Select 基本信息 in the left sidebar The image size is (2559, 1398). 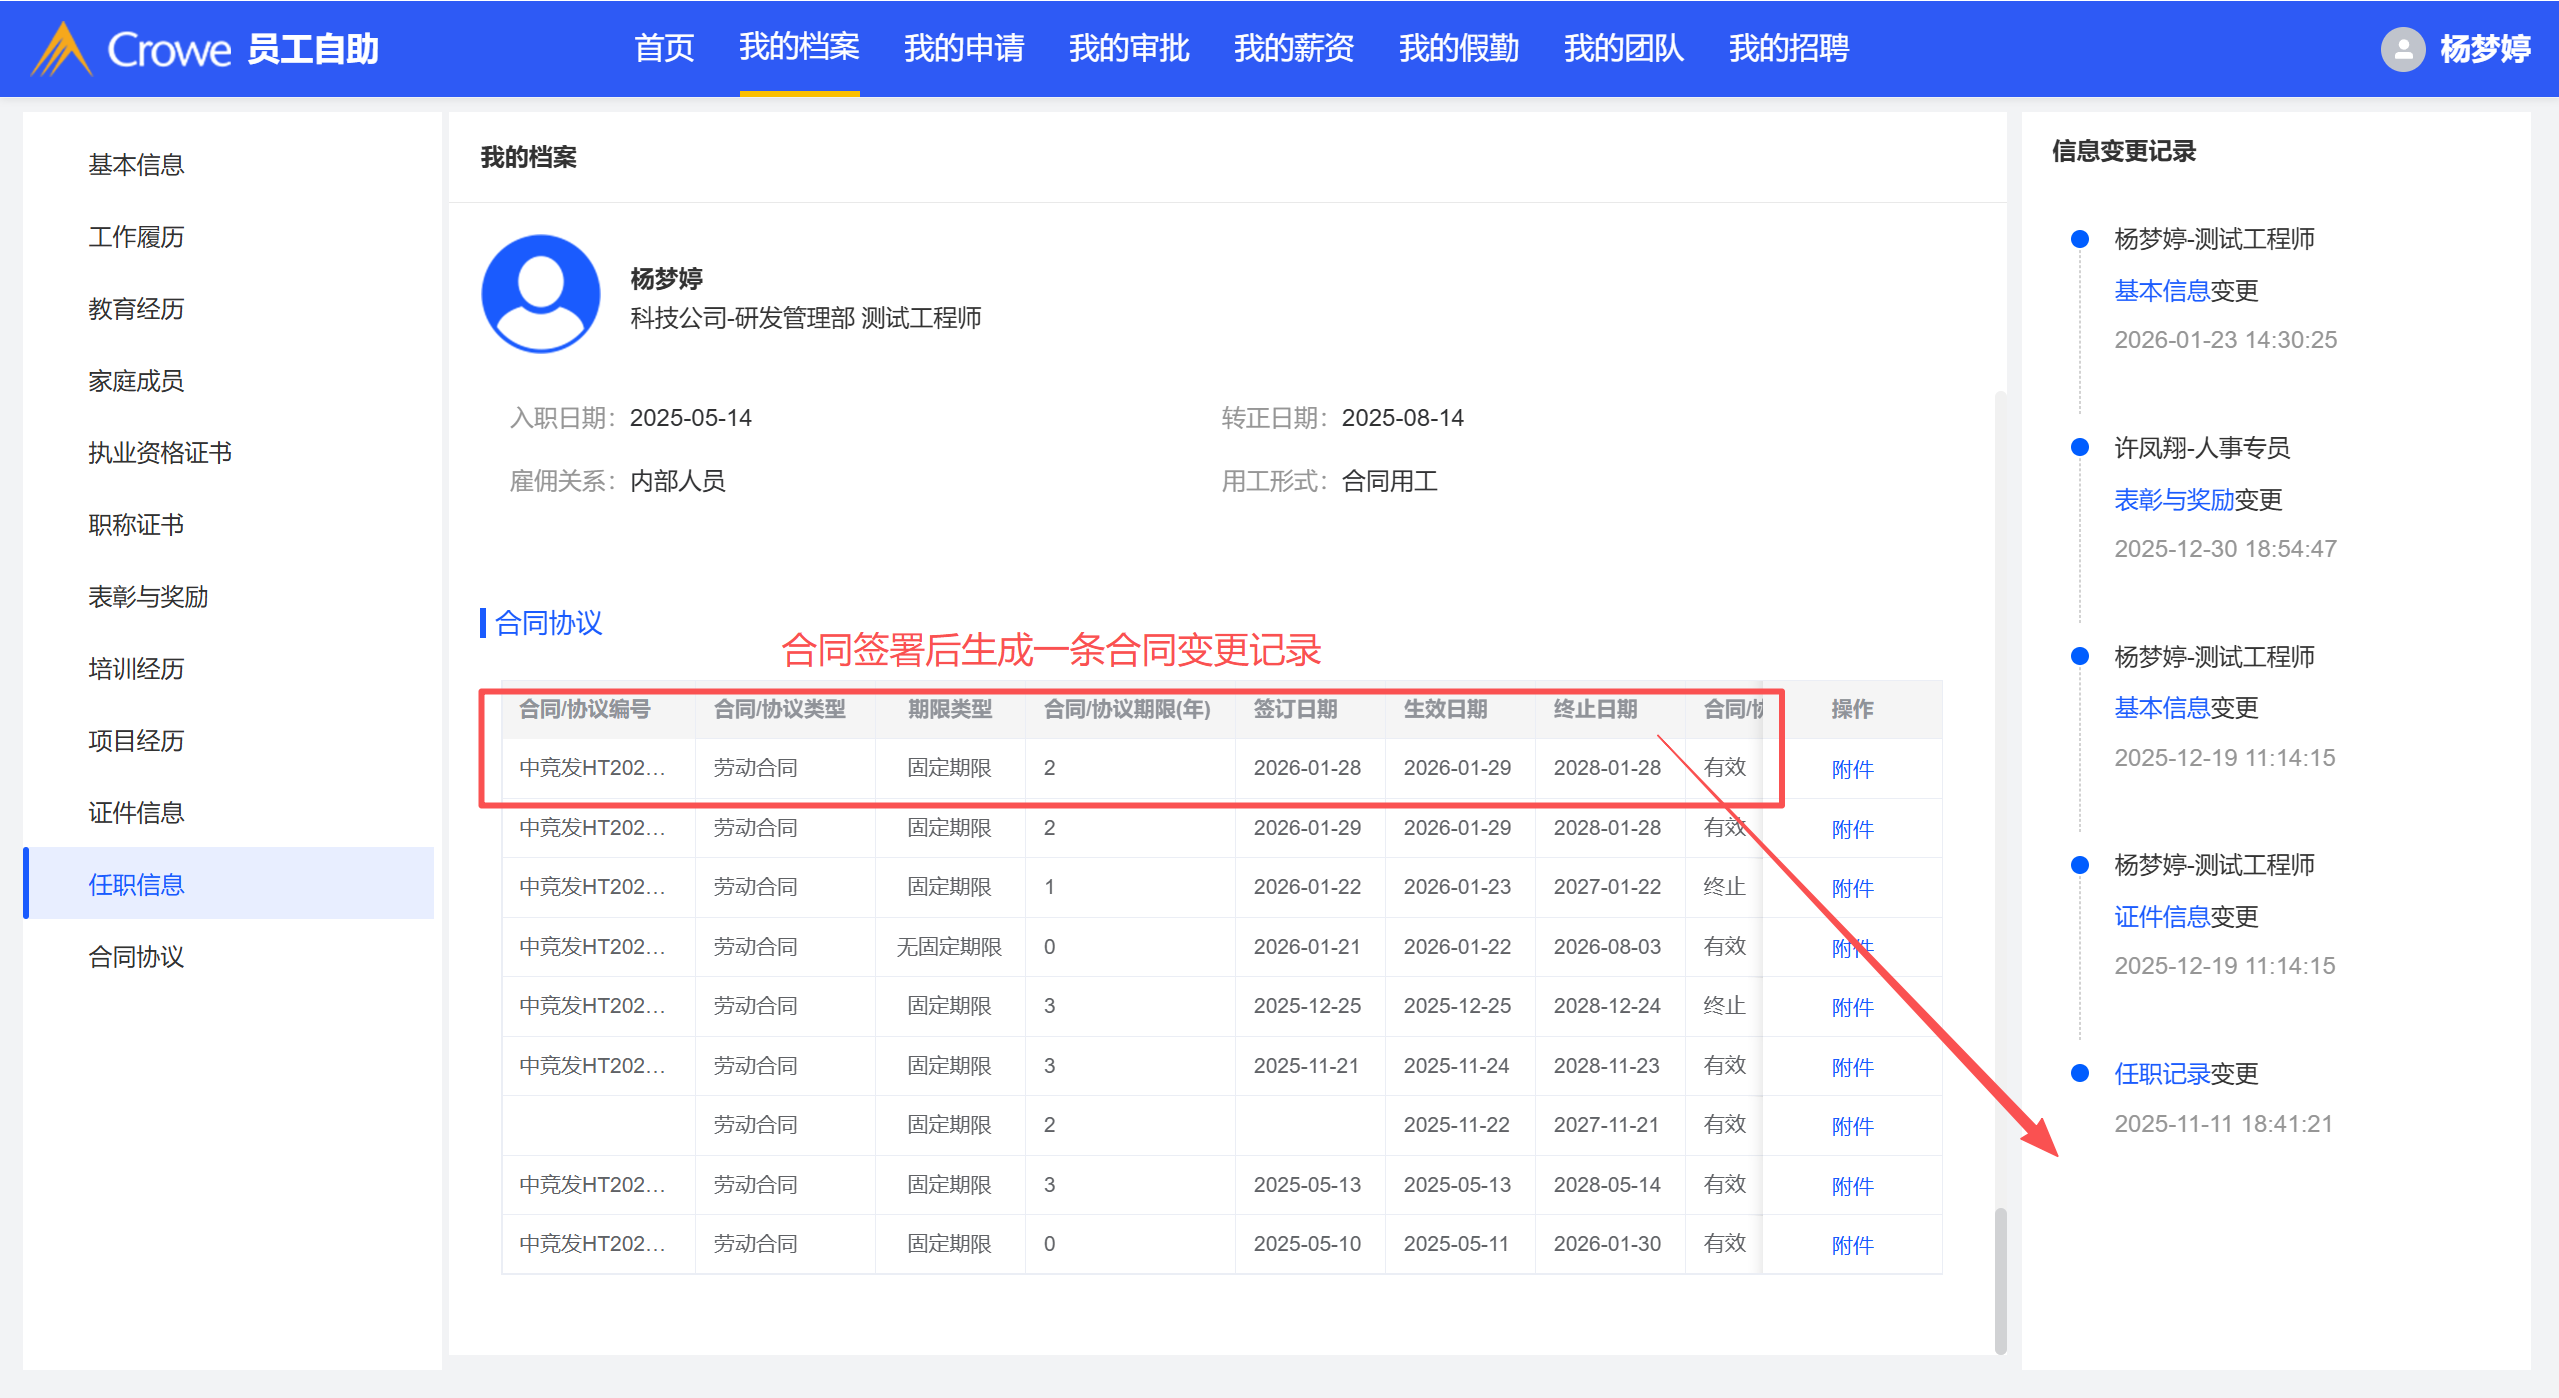136,165
